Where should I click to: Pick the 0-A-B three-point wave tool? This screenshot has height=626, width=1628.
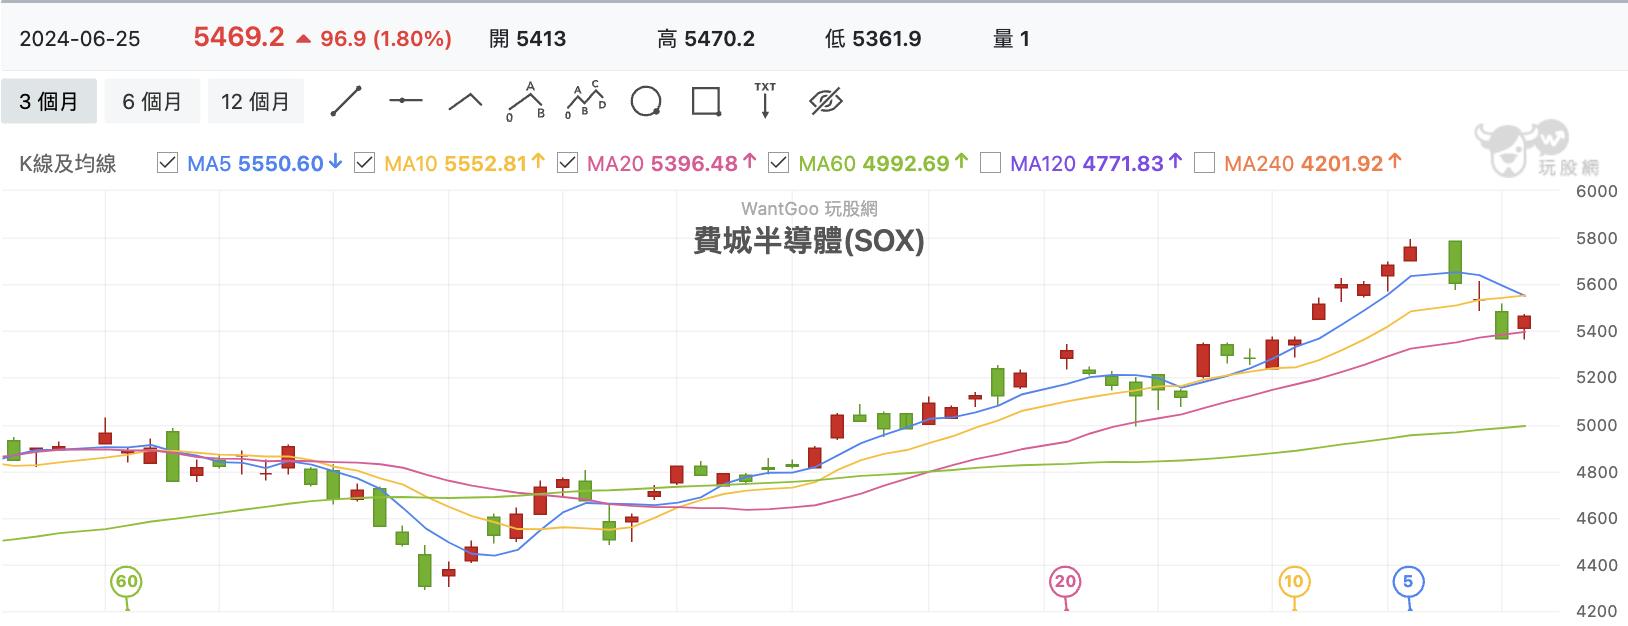[526, 101]
